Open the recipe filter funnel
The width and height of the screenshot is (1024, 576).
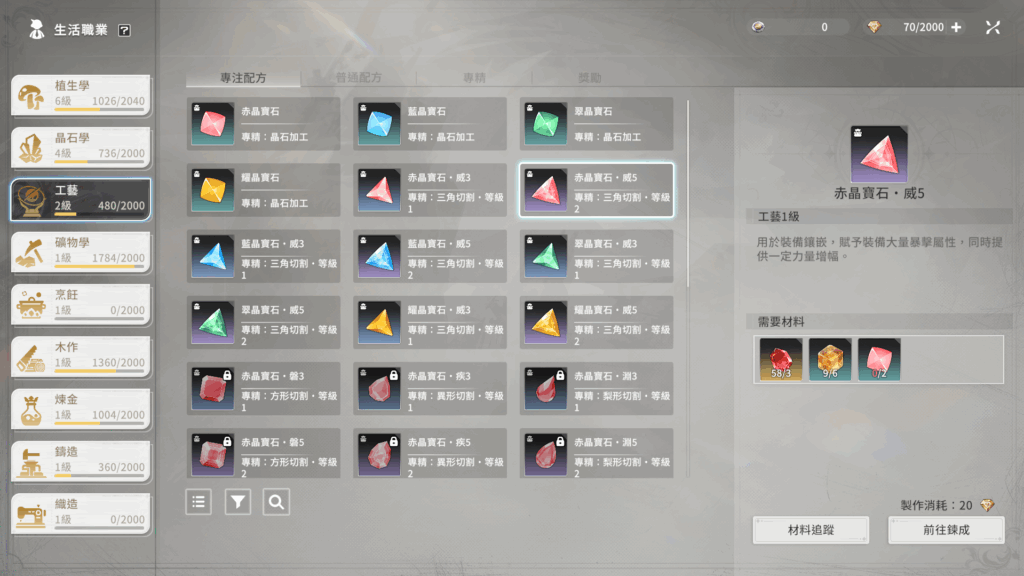[x=238, y=502]
